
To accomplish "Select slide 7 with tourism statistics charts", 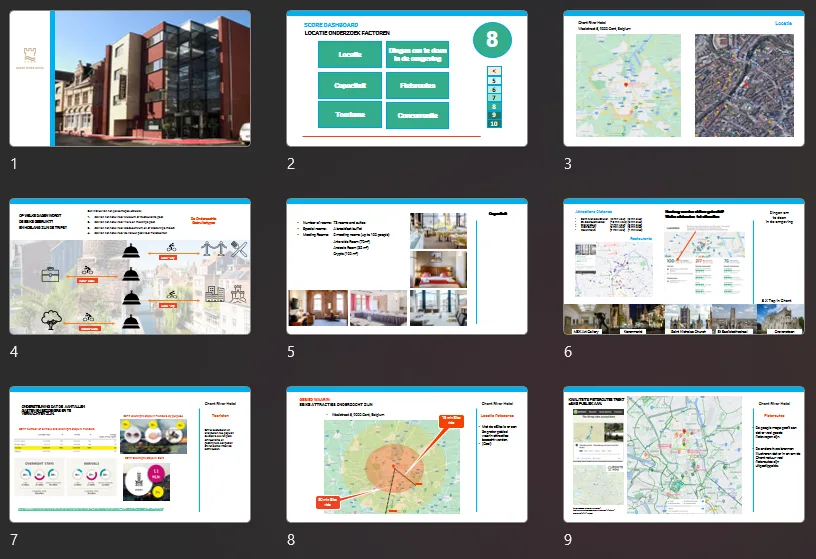I will coord(130,454).
